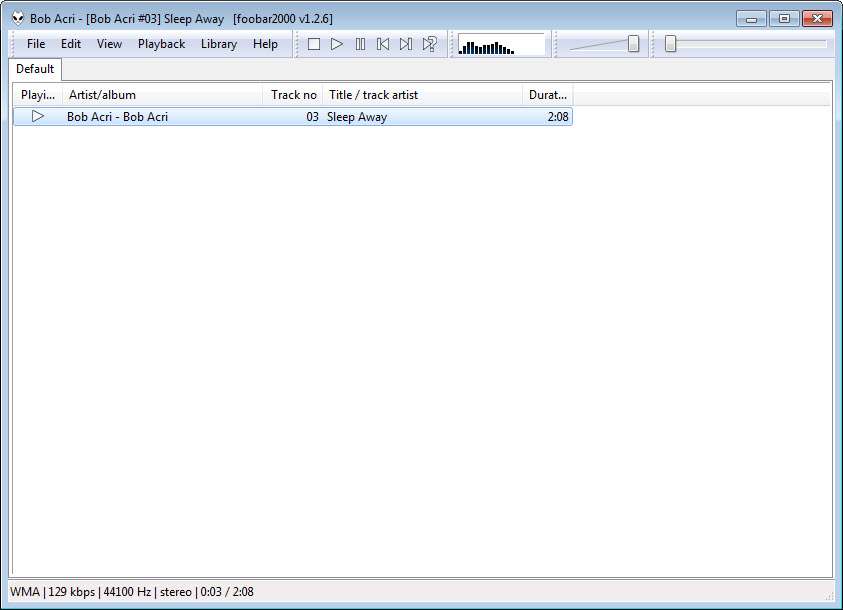Open the Help menu
This screenshot has height=610, width=843.
click(x=265, y=44)
